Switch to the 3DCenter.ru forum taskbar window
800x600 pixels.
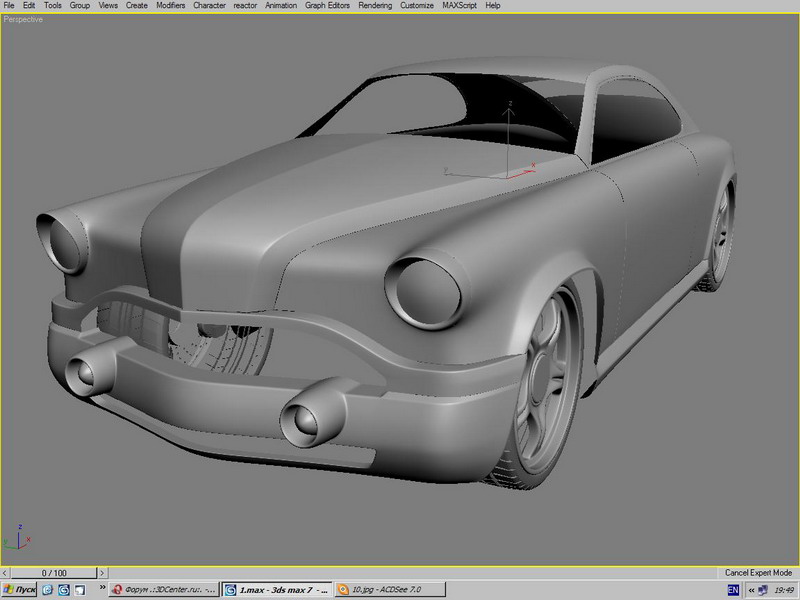coord(164,590)
